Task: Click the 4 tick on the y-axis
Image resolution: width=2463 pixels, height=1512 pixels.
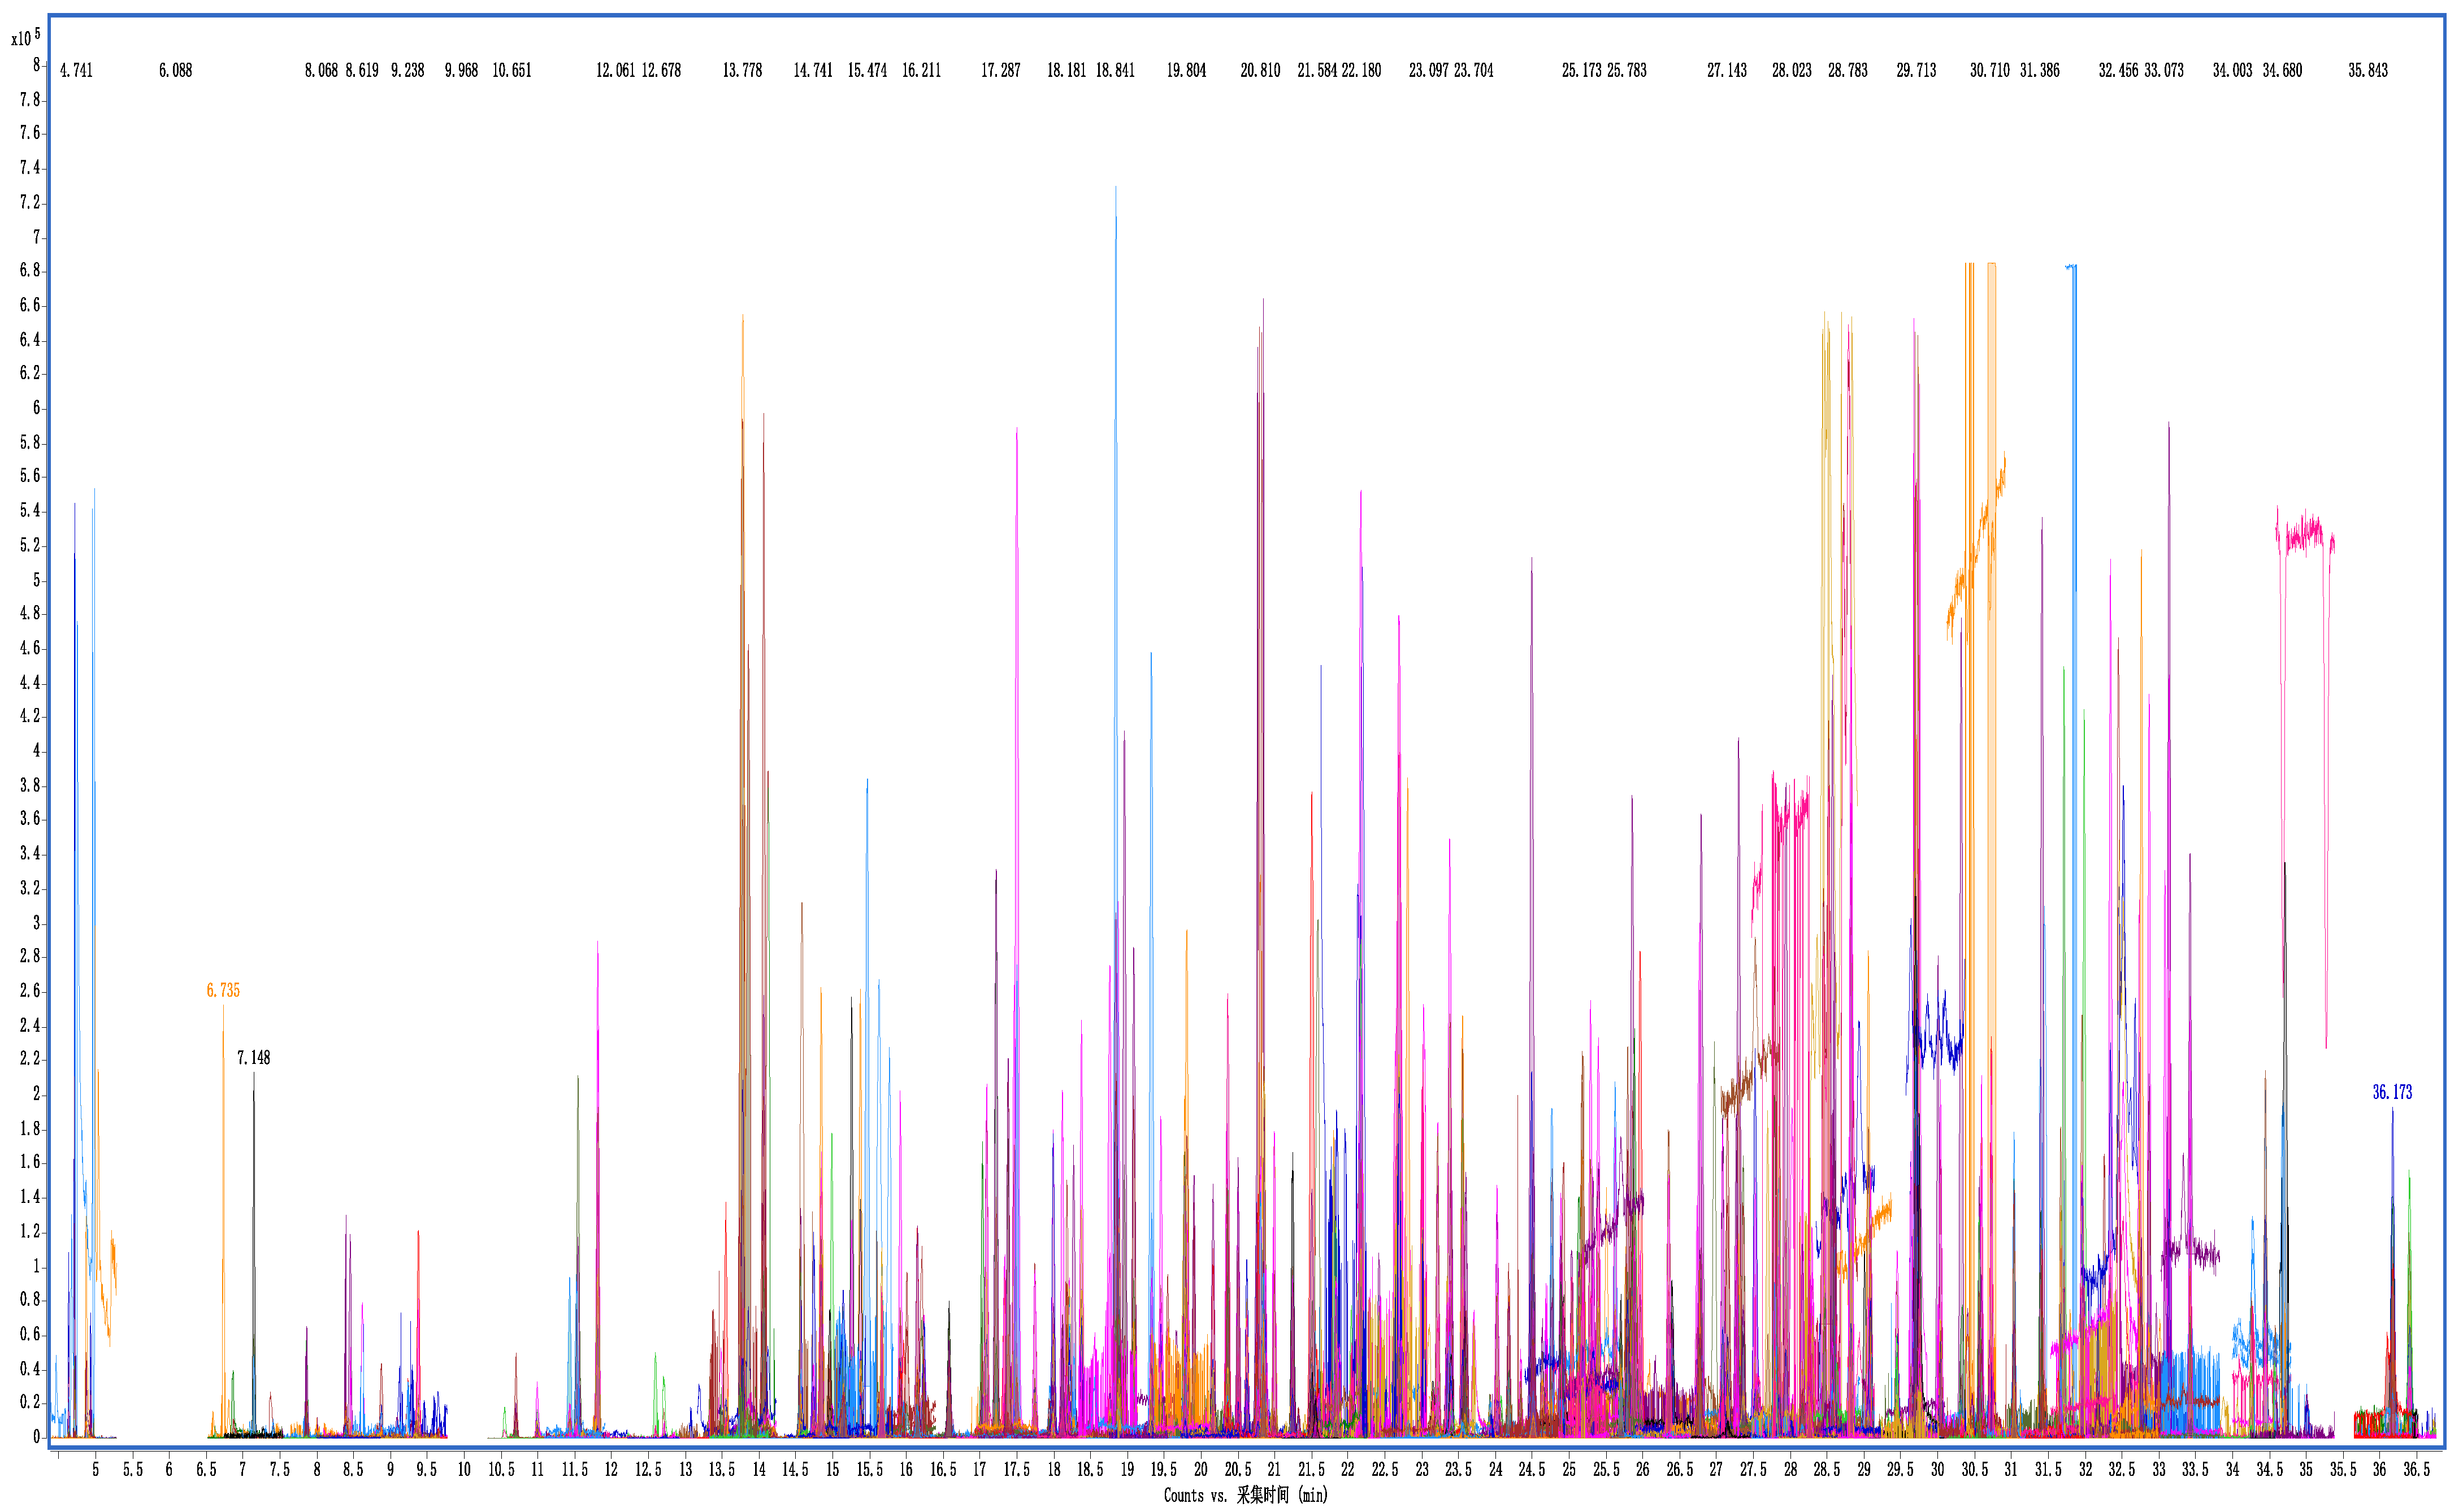Action: tap(36, 750)
